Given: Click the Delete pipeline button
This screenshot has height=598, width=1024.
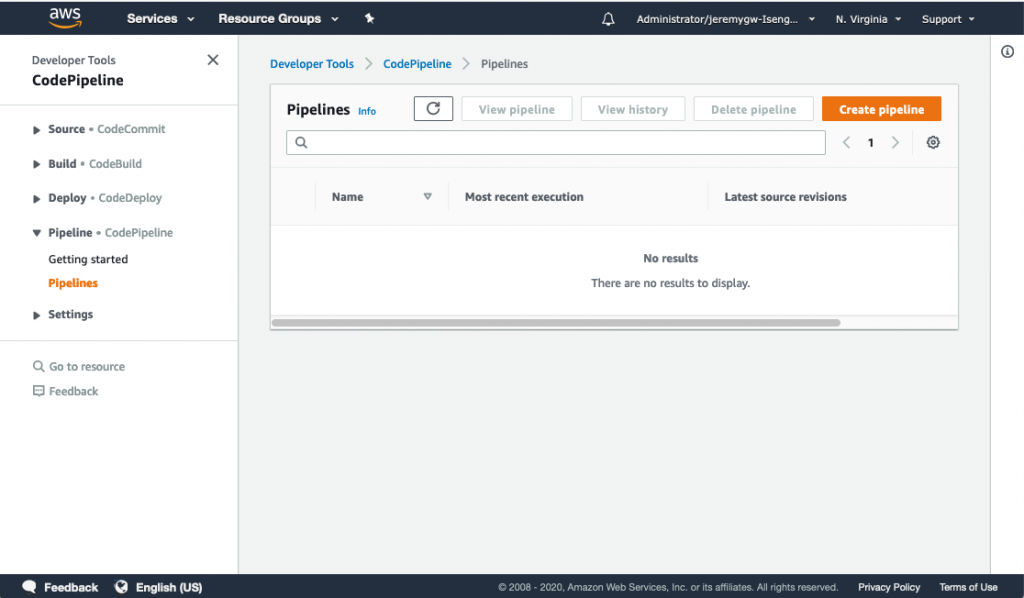Looking at the screenshot, I should coord(754,109).
